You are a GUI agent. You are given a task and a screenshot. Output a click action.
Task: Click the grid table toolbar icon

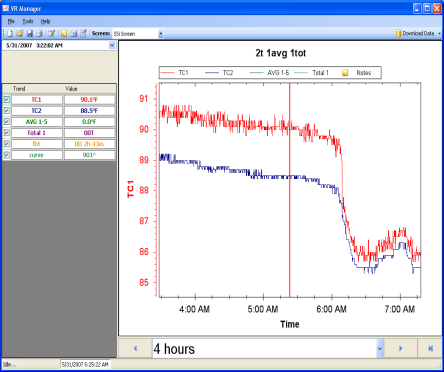[x=74, y=33]
